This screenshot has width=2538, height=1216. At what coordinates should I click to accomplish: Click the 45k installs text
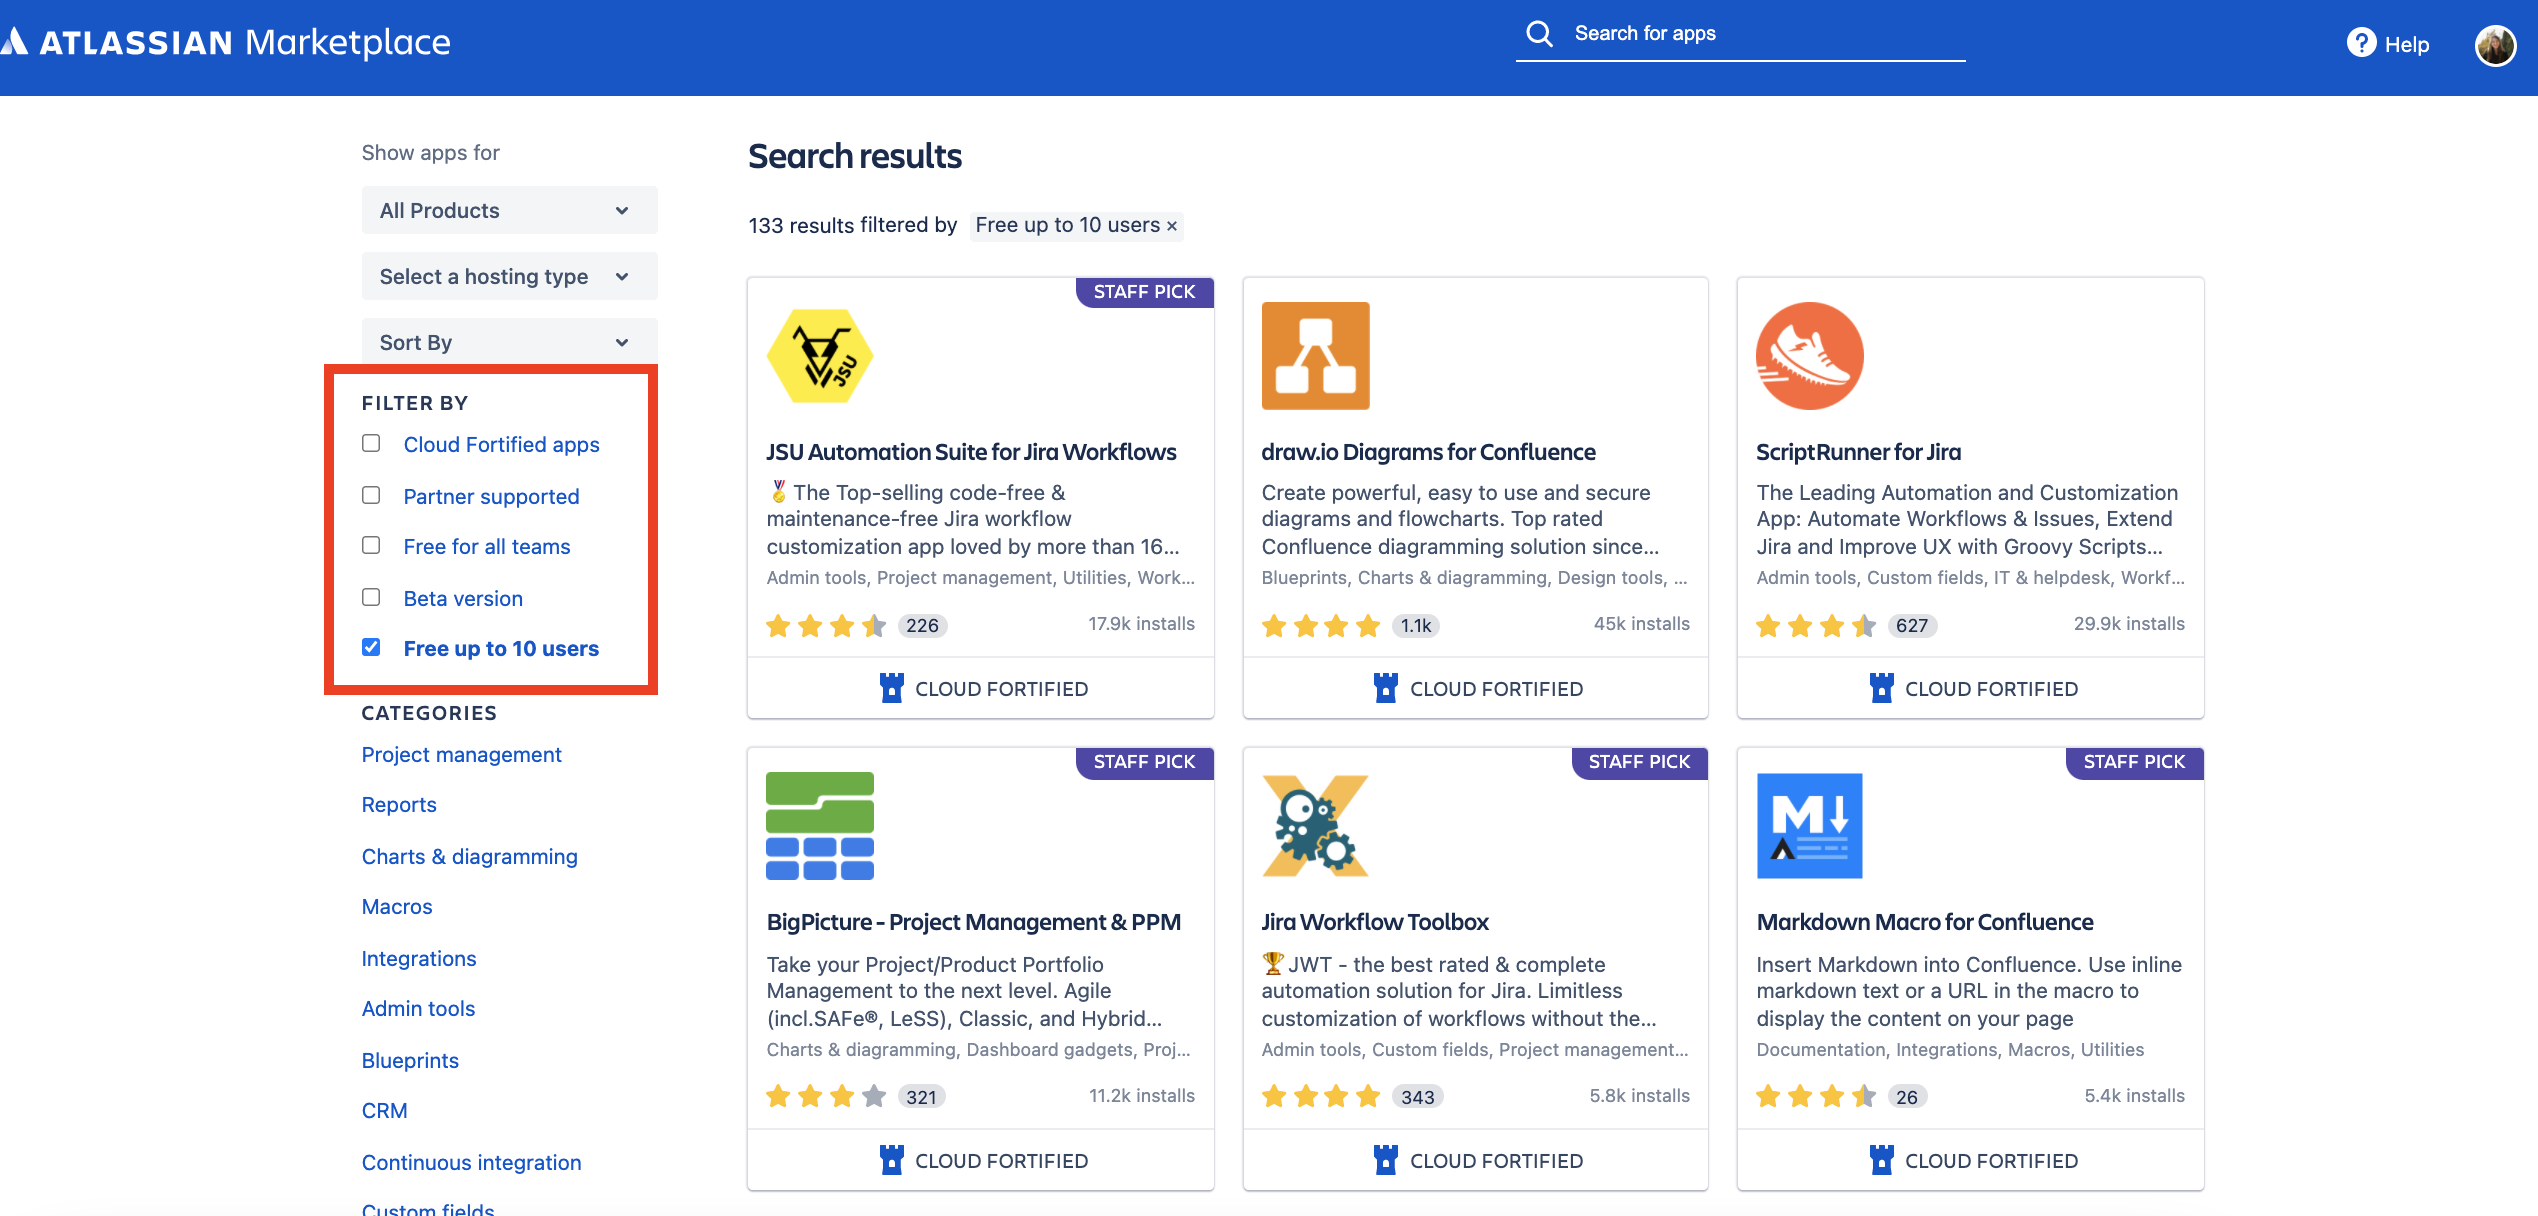pyautogui.click(x=1641, y=624)
